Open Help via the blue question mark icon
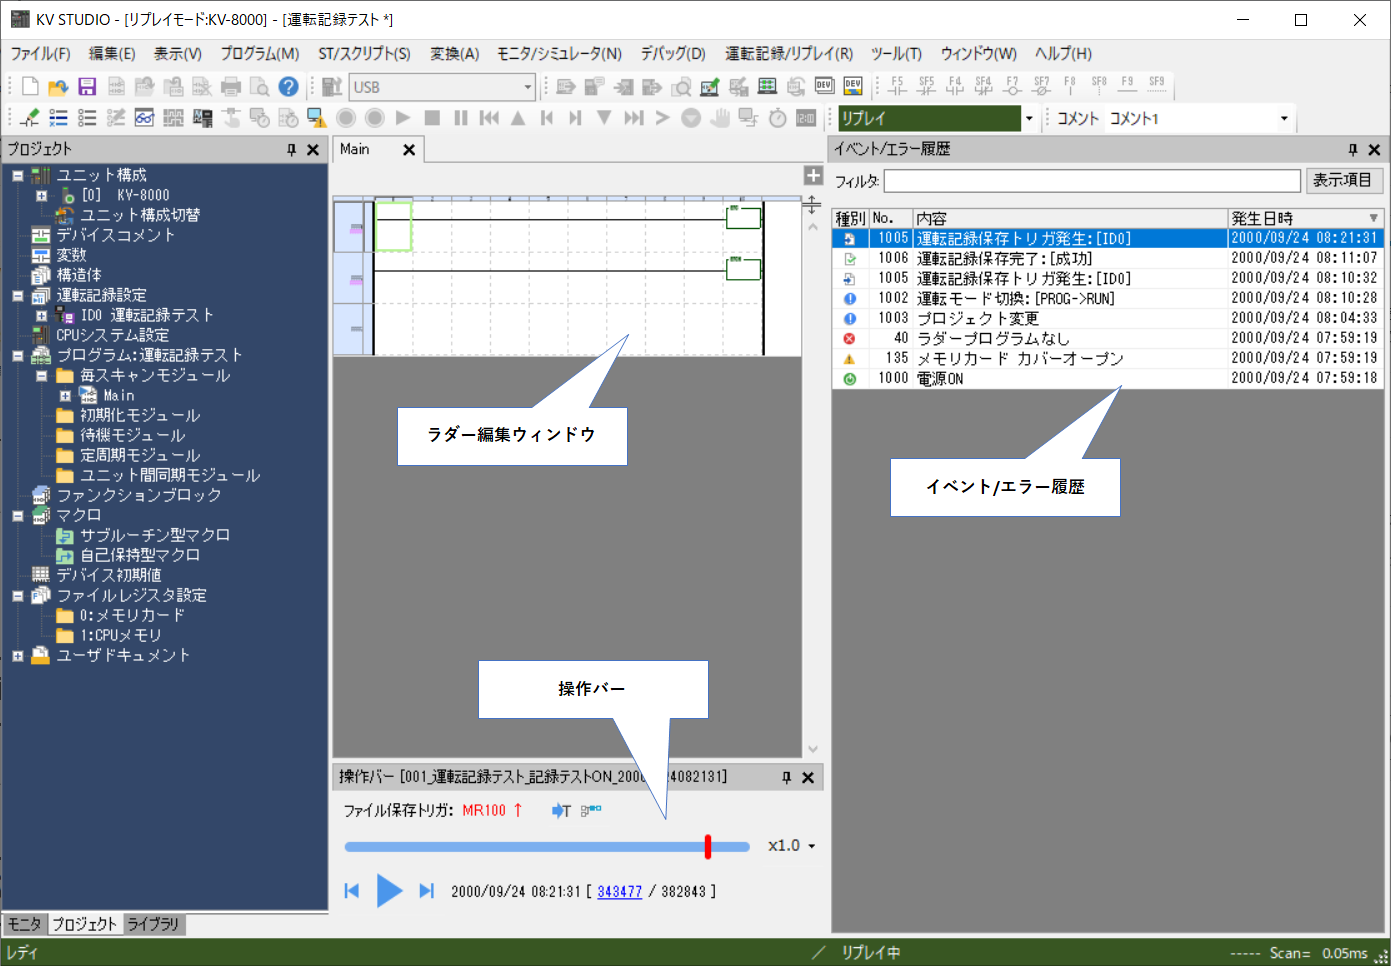1391x966 pixels. (x=289, y=86)
